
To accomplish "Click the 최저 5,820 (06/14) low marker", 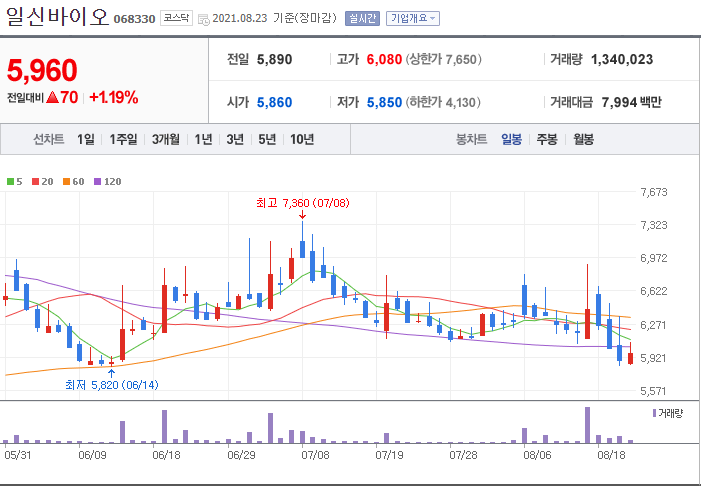I will click(111, 385).
